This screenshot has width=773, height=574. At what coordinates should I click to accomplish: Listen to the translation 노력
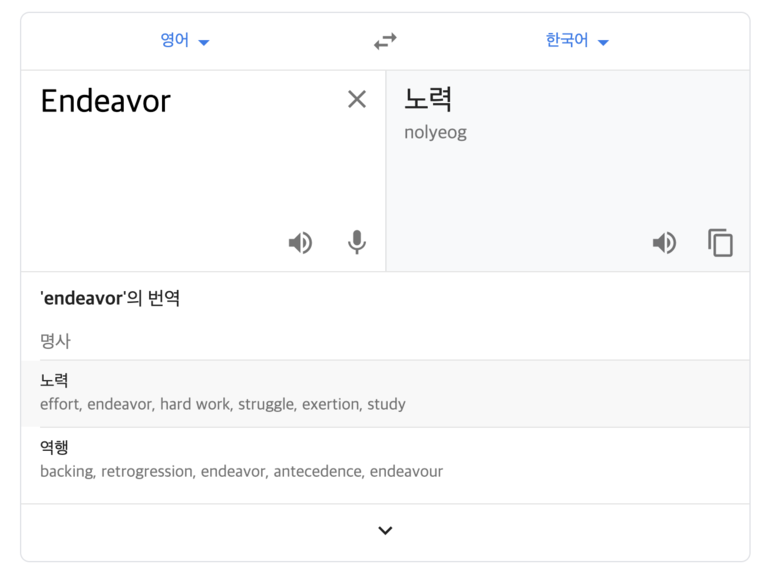[x=664, y=243]
